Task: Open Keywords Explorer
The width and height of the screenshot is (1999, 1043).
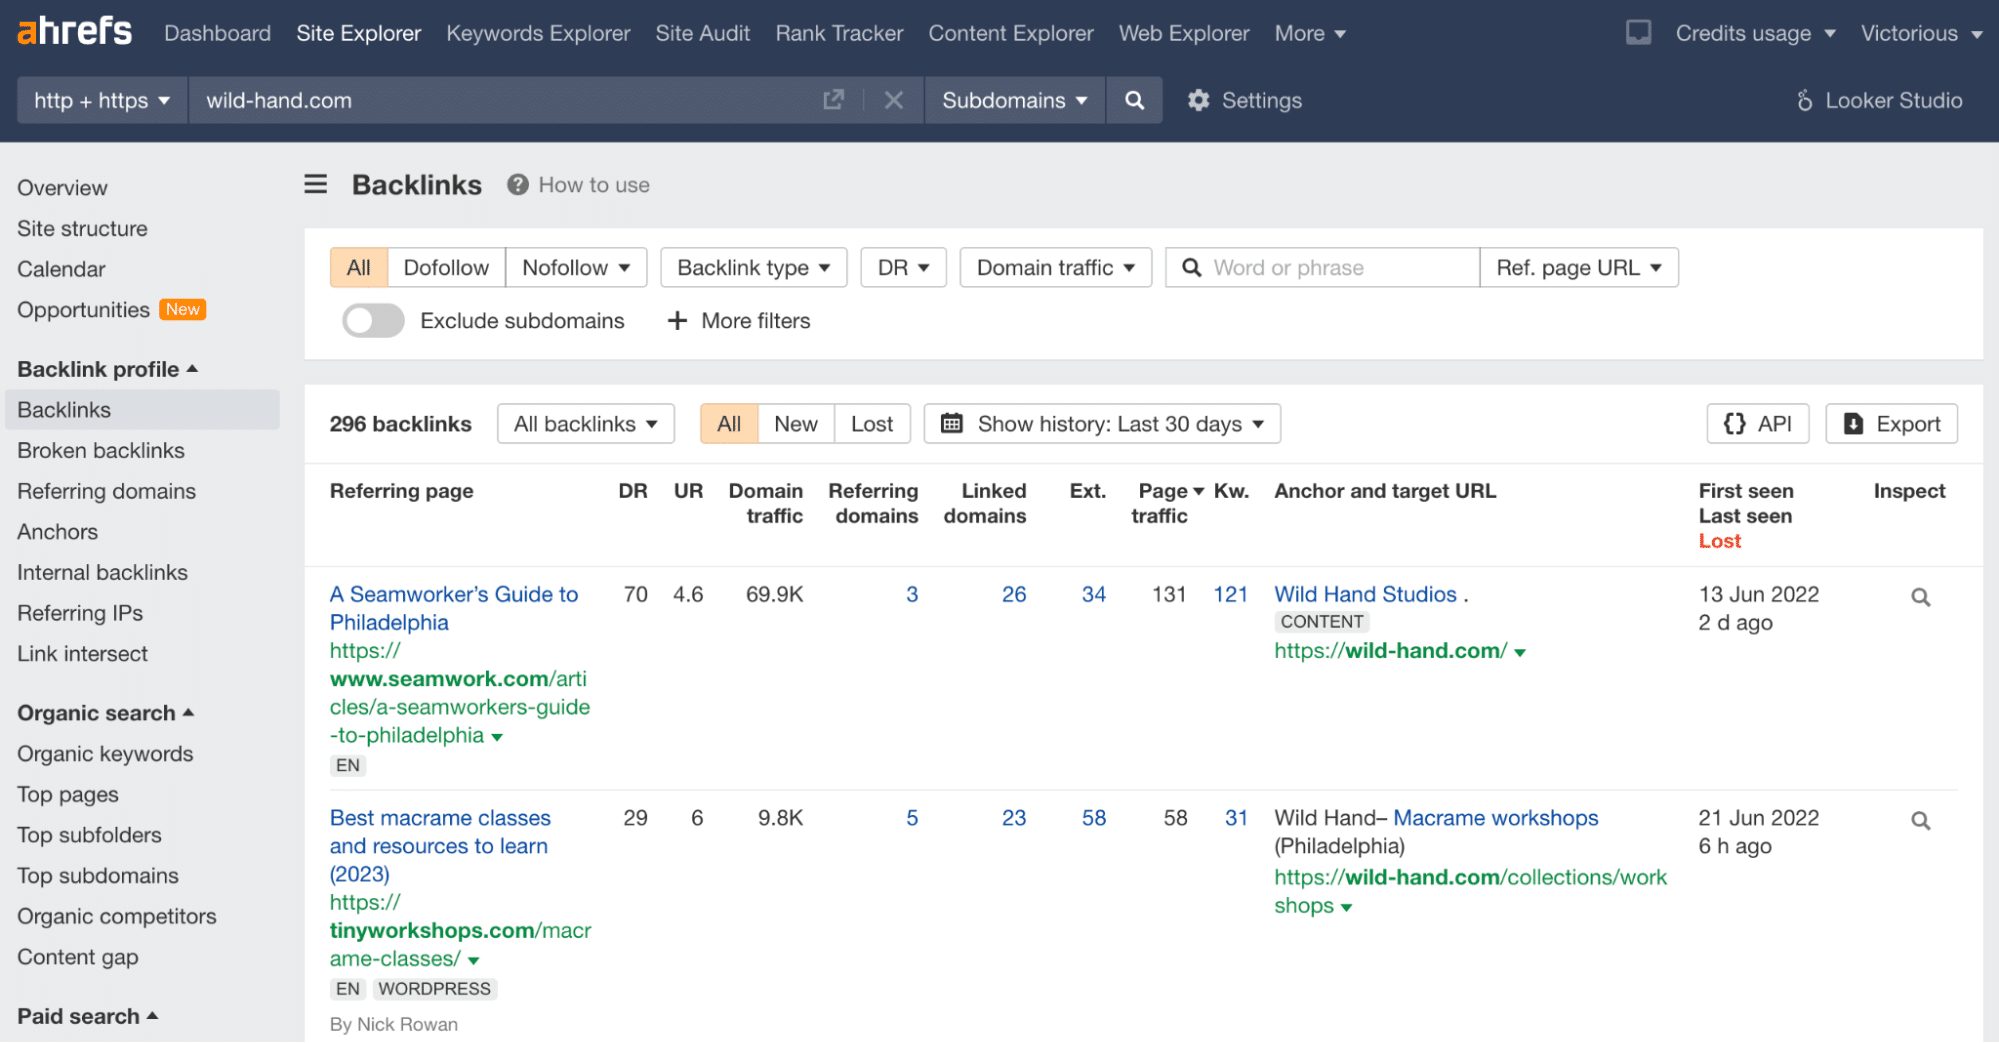Action: coord(538,33)
